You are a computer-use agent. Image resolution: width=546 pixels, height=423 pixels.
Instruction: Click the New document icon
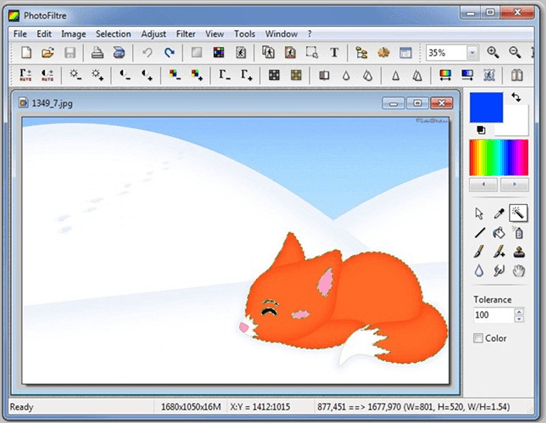[26, 53]
